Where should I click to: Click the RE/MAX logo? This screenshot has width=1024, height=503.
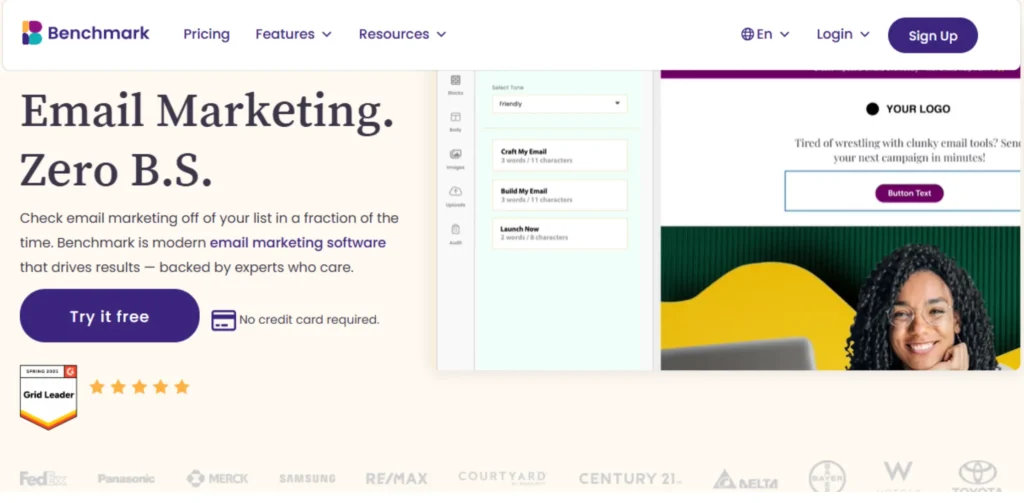(396, 479)
